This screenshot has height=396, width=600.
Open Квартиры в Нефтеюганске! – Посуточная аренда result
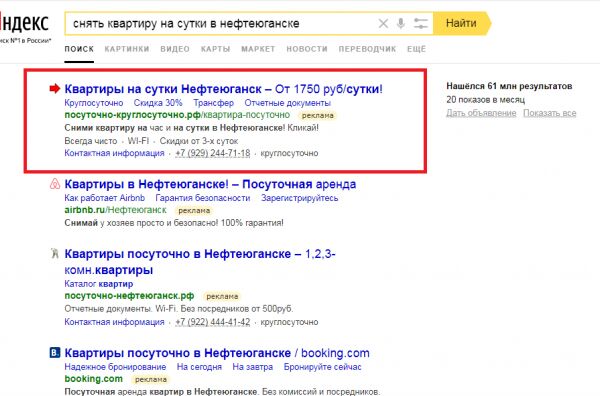point(210,184)
